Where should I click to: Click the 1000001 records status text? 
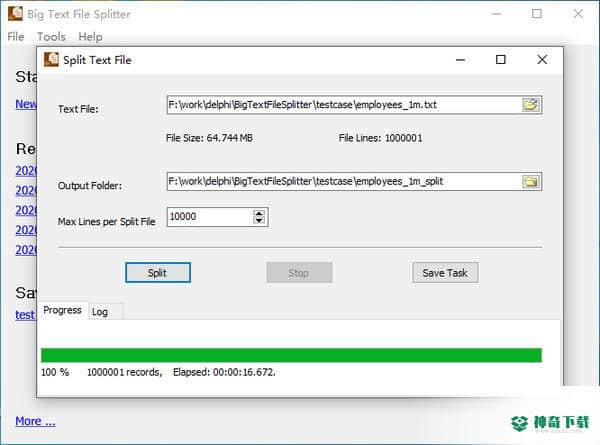coord(124,372)
